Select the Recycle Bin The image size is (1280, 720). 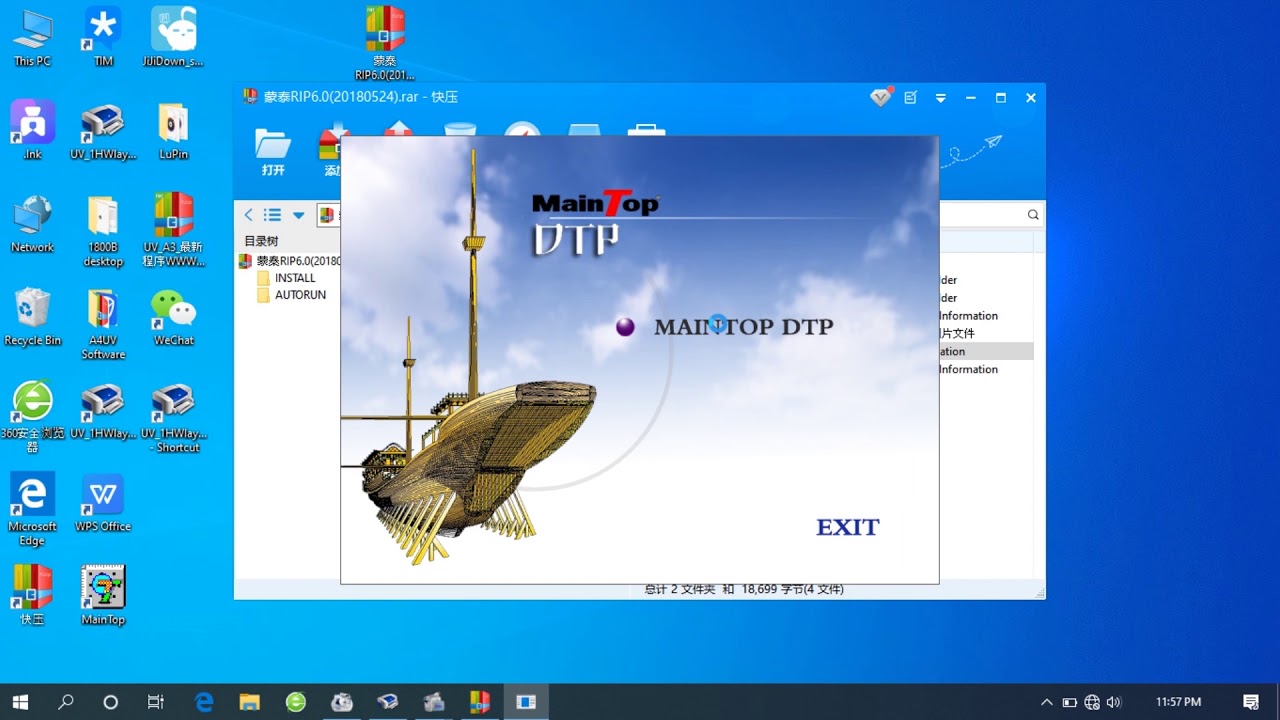32,317
